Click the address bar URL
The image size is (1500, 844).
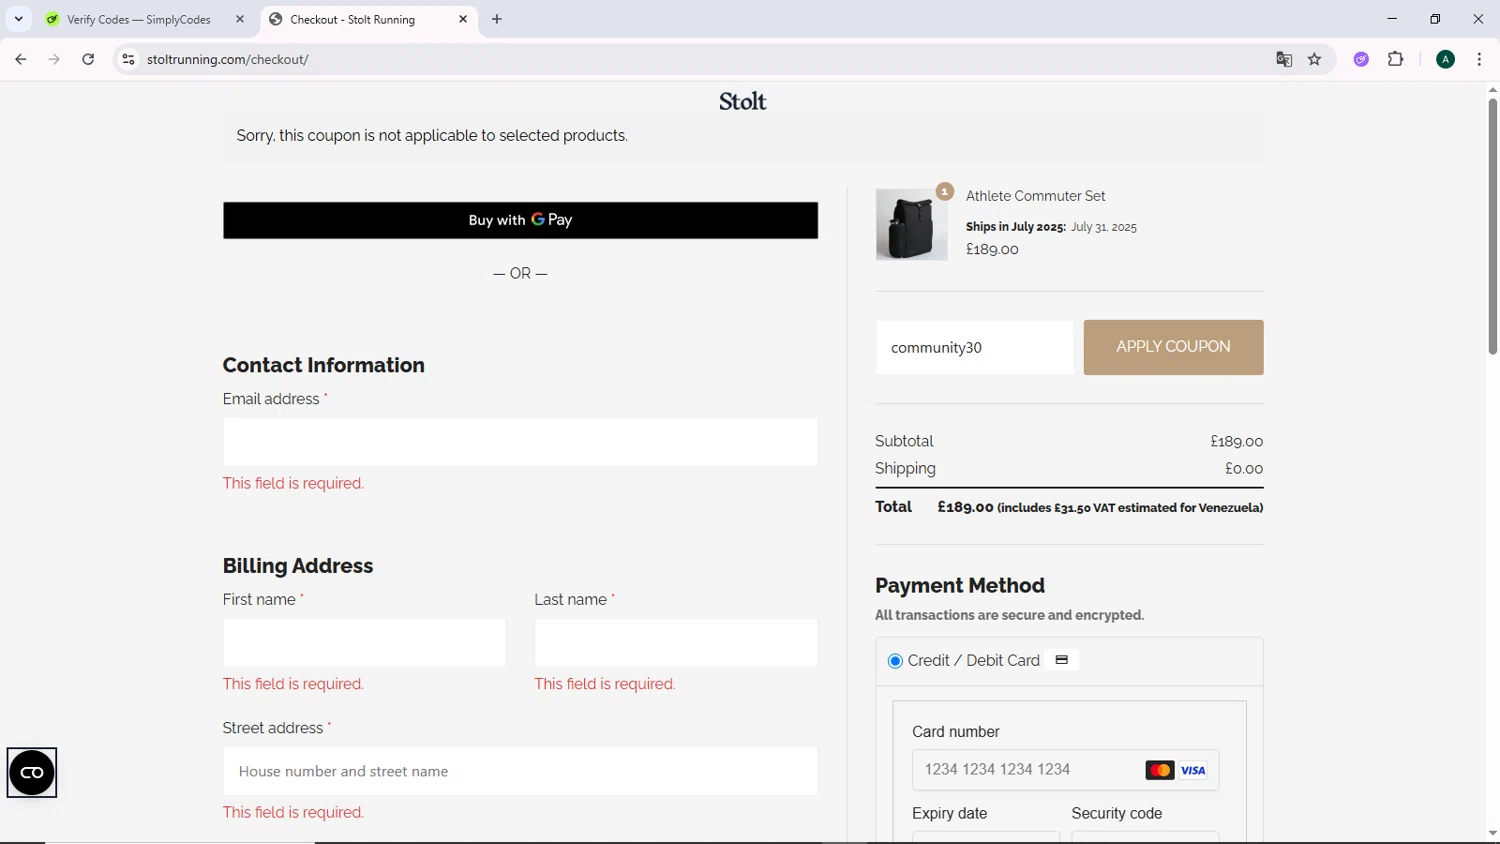point(228,59)
